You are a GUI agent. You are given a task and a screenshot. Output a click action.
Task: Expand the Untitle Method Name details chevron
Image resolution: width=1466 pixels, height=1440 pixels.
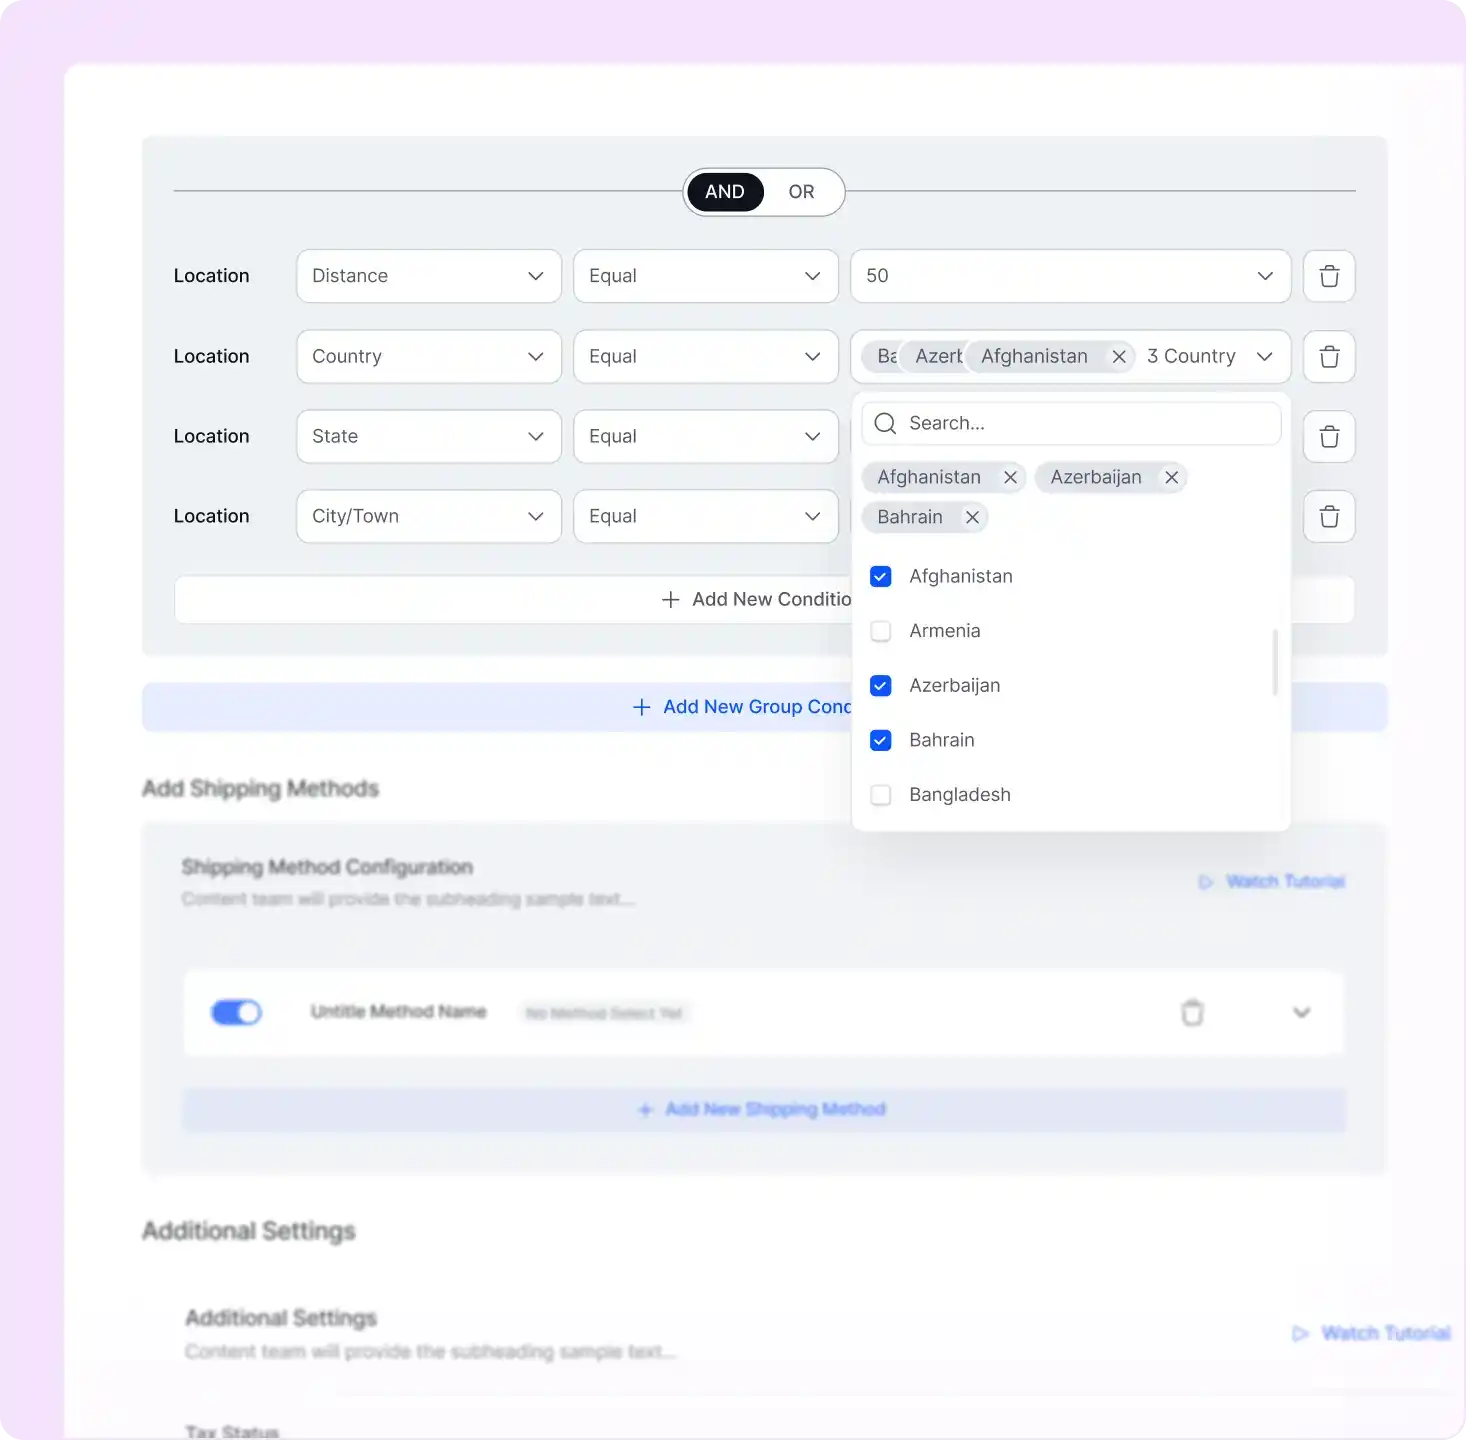tap(1302, 1012)
